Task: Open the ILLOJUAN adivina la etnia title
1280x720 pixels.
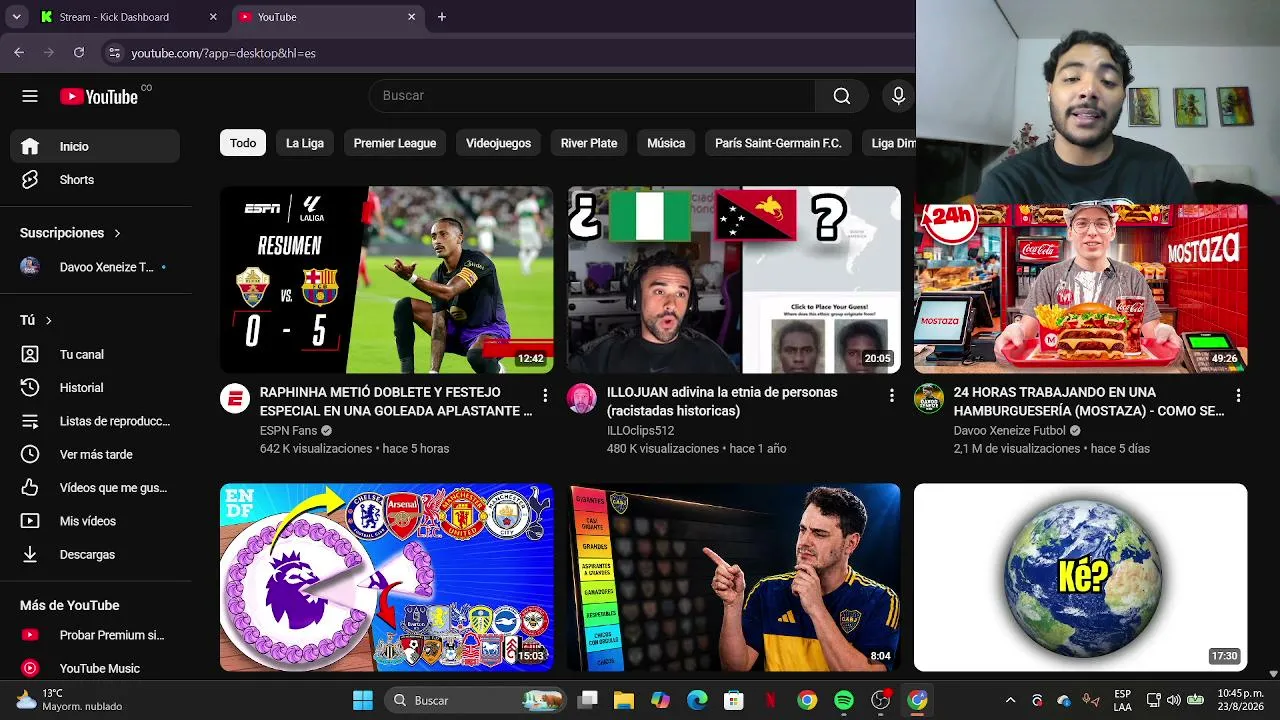Action: [722, 401]
